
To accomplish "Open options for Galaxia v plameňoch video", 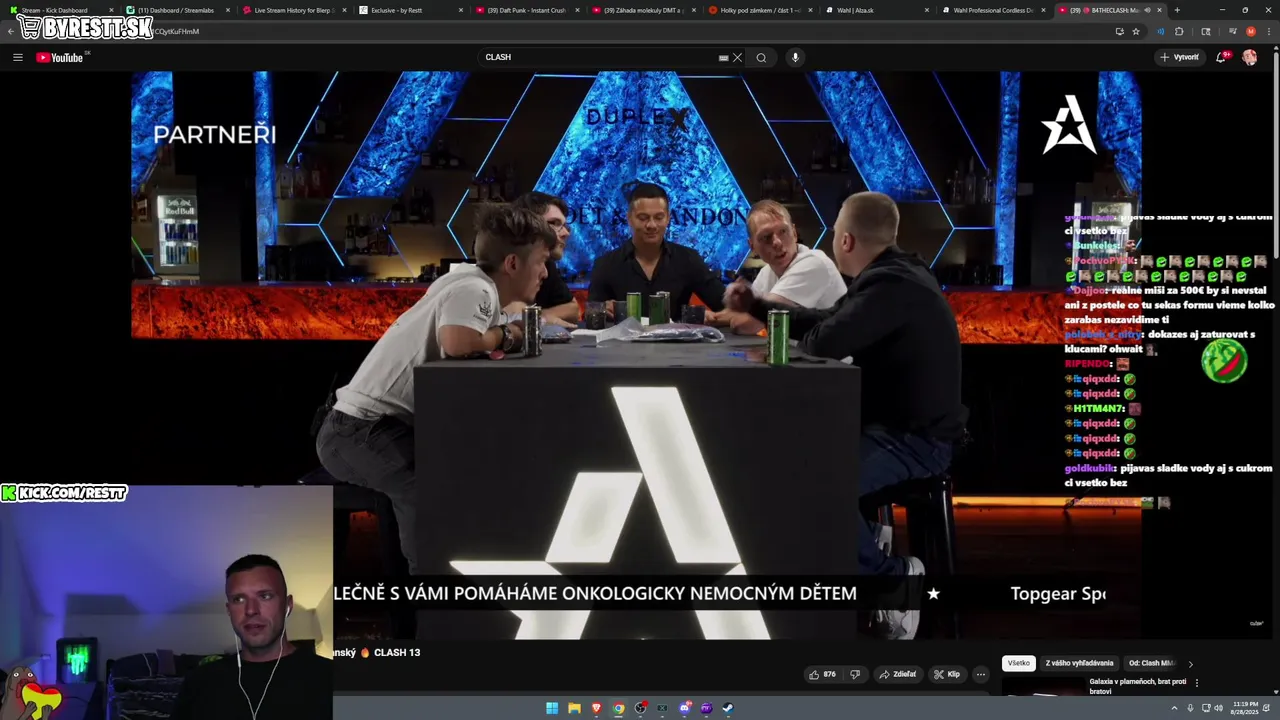I will tap(1196, 683).
